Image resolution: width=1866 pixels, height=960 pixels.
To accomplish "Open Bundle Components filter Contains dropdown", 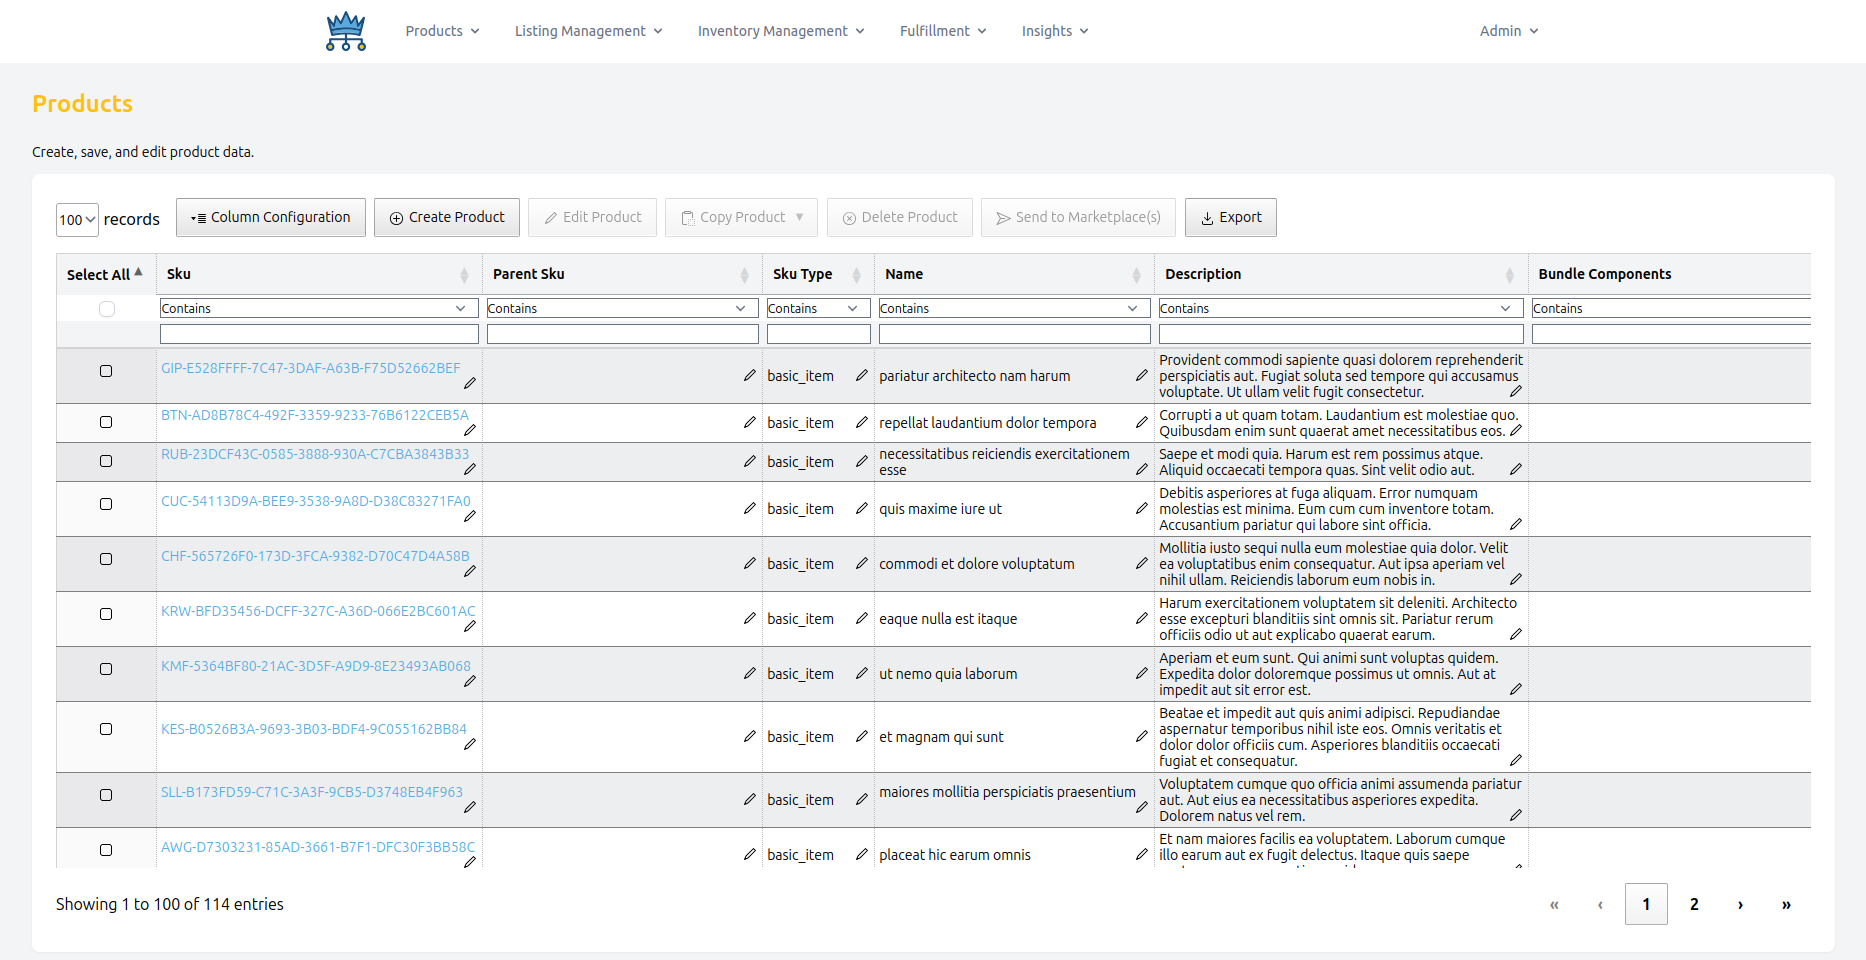I will click(1670, 308).
